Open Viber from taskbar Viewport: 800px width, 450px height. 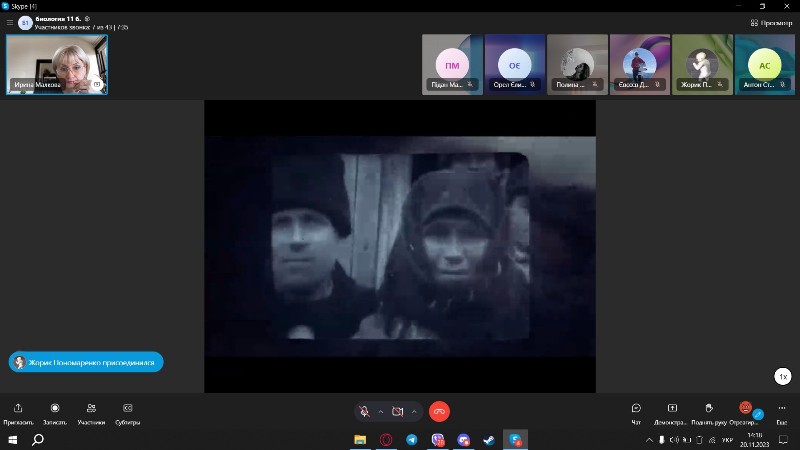pos(438,440)
